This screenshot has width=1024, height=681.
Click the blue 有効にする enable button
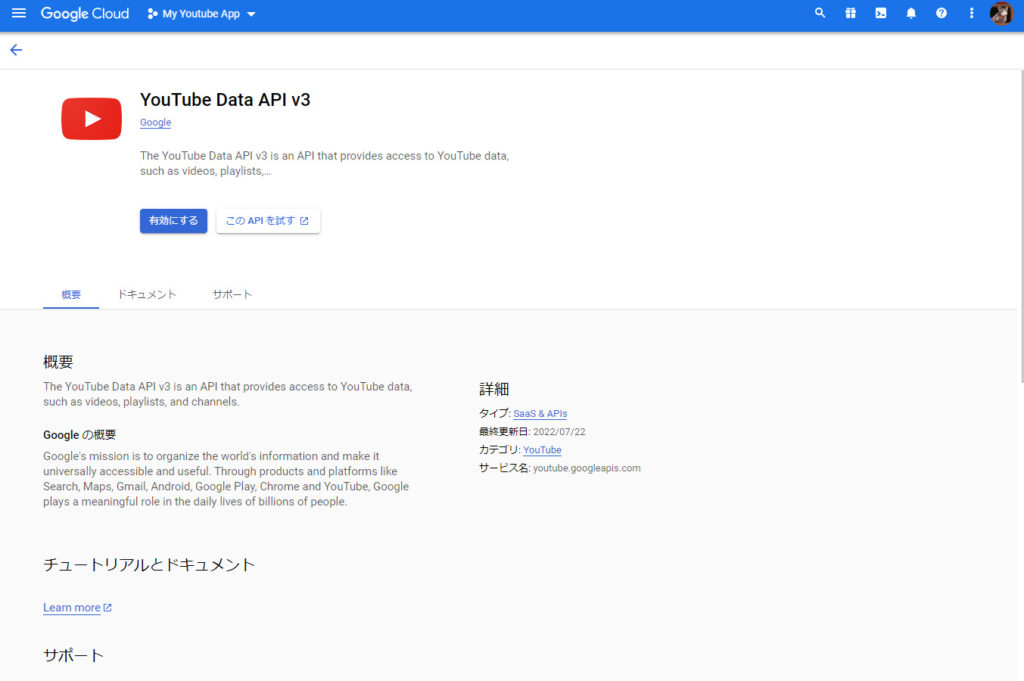pos(173,221)
